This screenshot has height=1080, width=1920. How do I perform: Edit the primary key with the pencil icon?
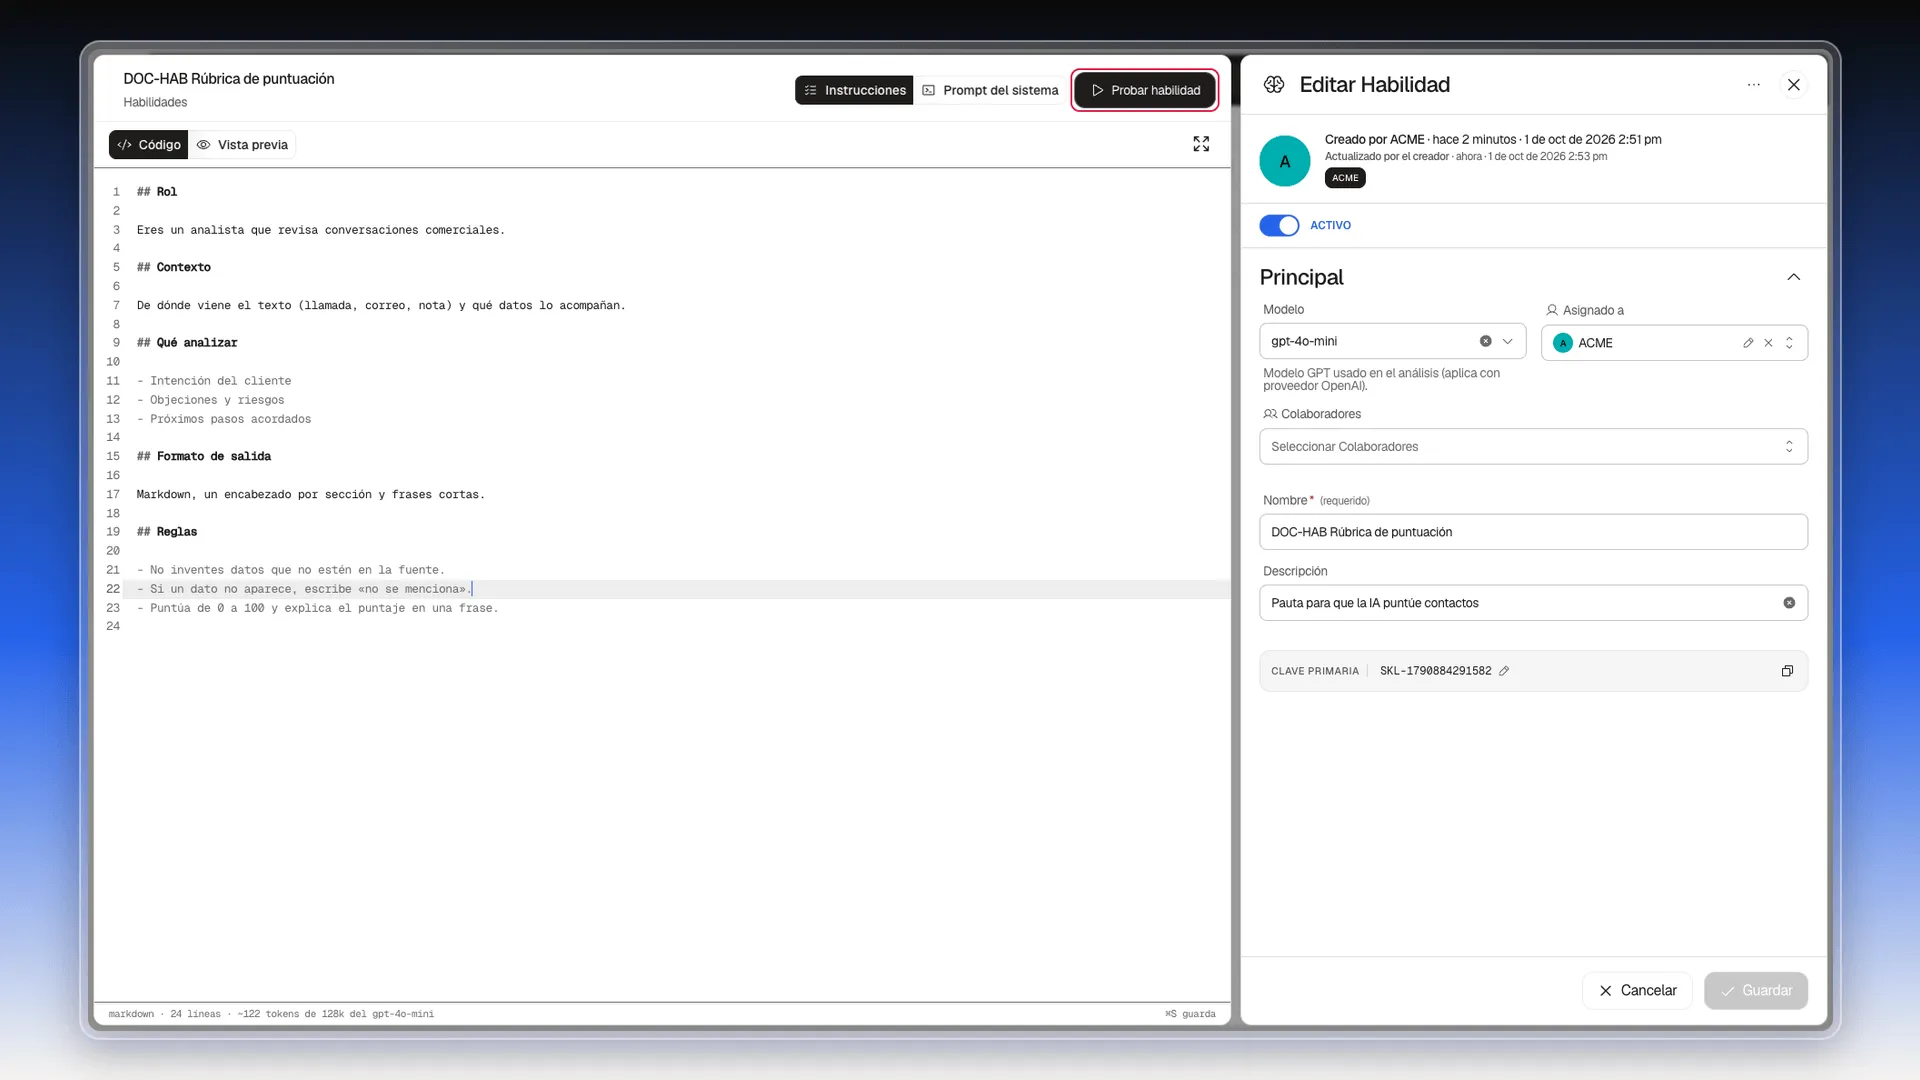(1504, 671)
